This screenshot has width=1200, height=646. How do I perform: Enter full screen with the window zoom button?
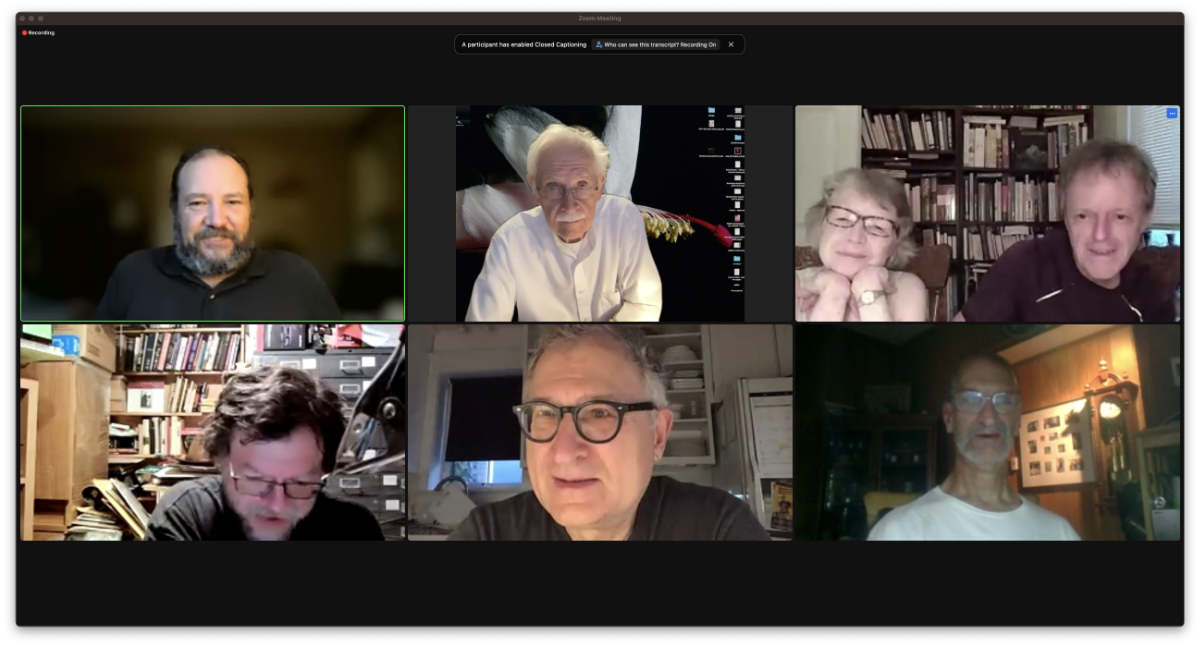pyautogui.click(x=41, y=18)
